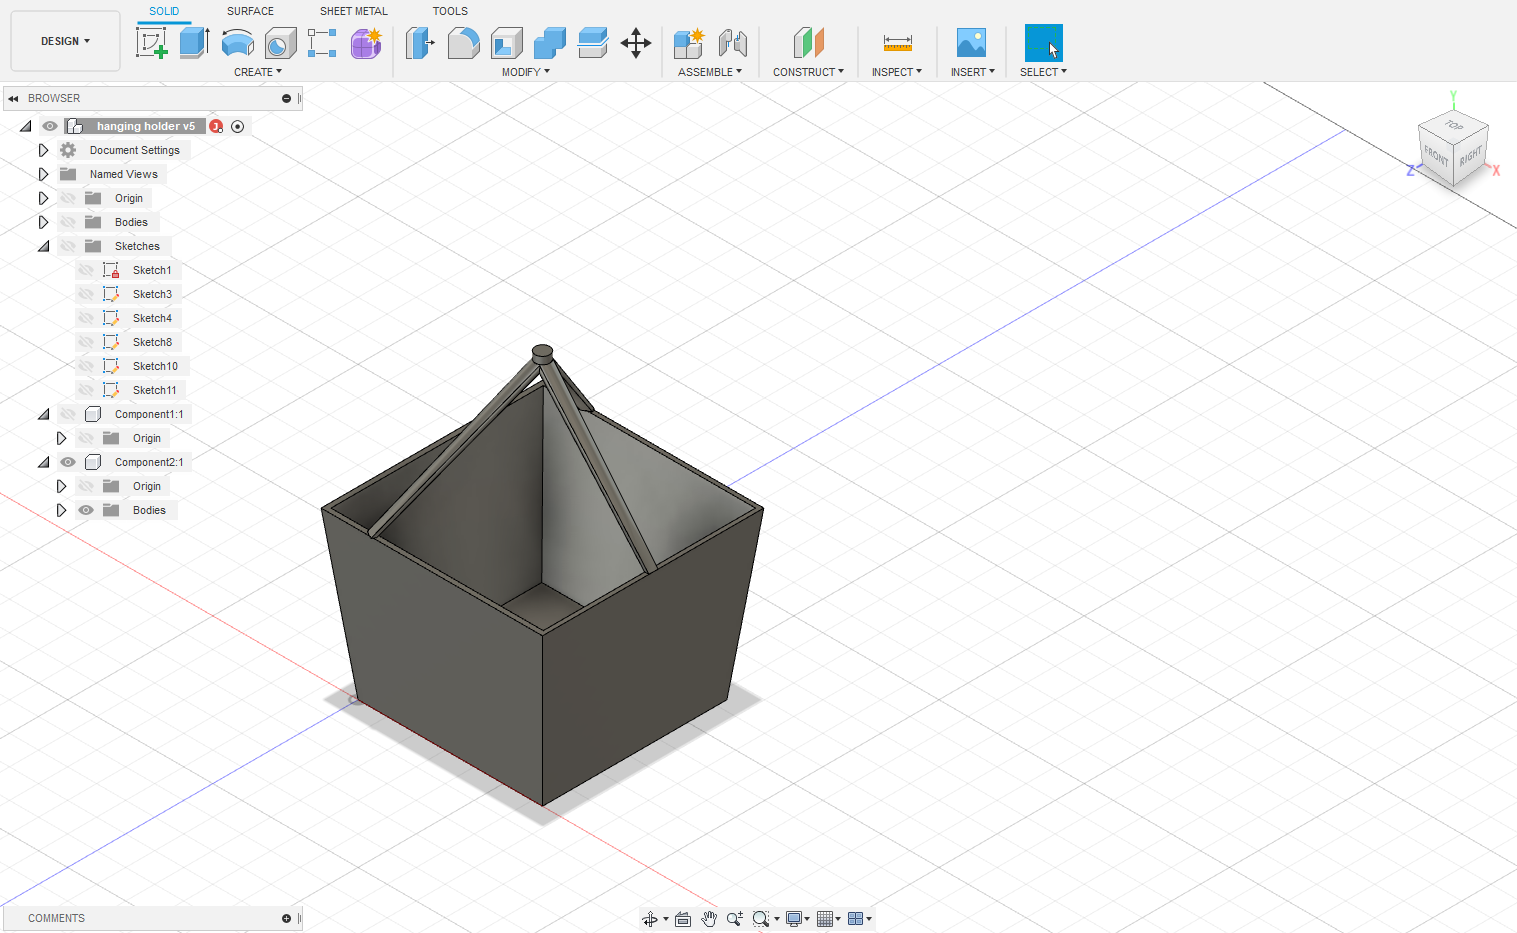1517x933 pixels.
Task: Switch to the SURFACE tab
Action: (x=250, y=11)
